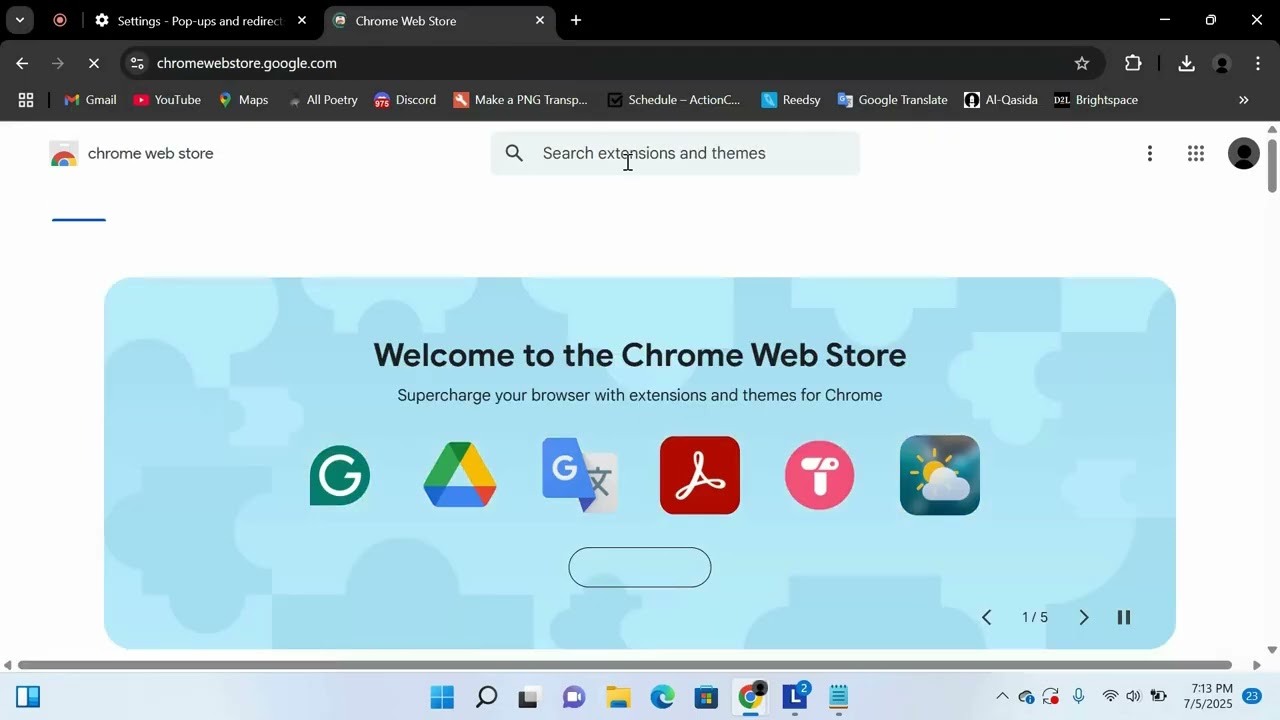This screenshot has height=720, width=1280.
Task: Open Microsoft Edge from taskbar
Action: (x=662, y=697)
